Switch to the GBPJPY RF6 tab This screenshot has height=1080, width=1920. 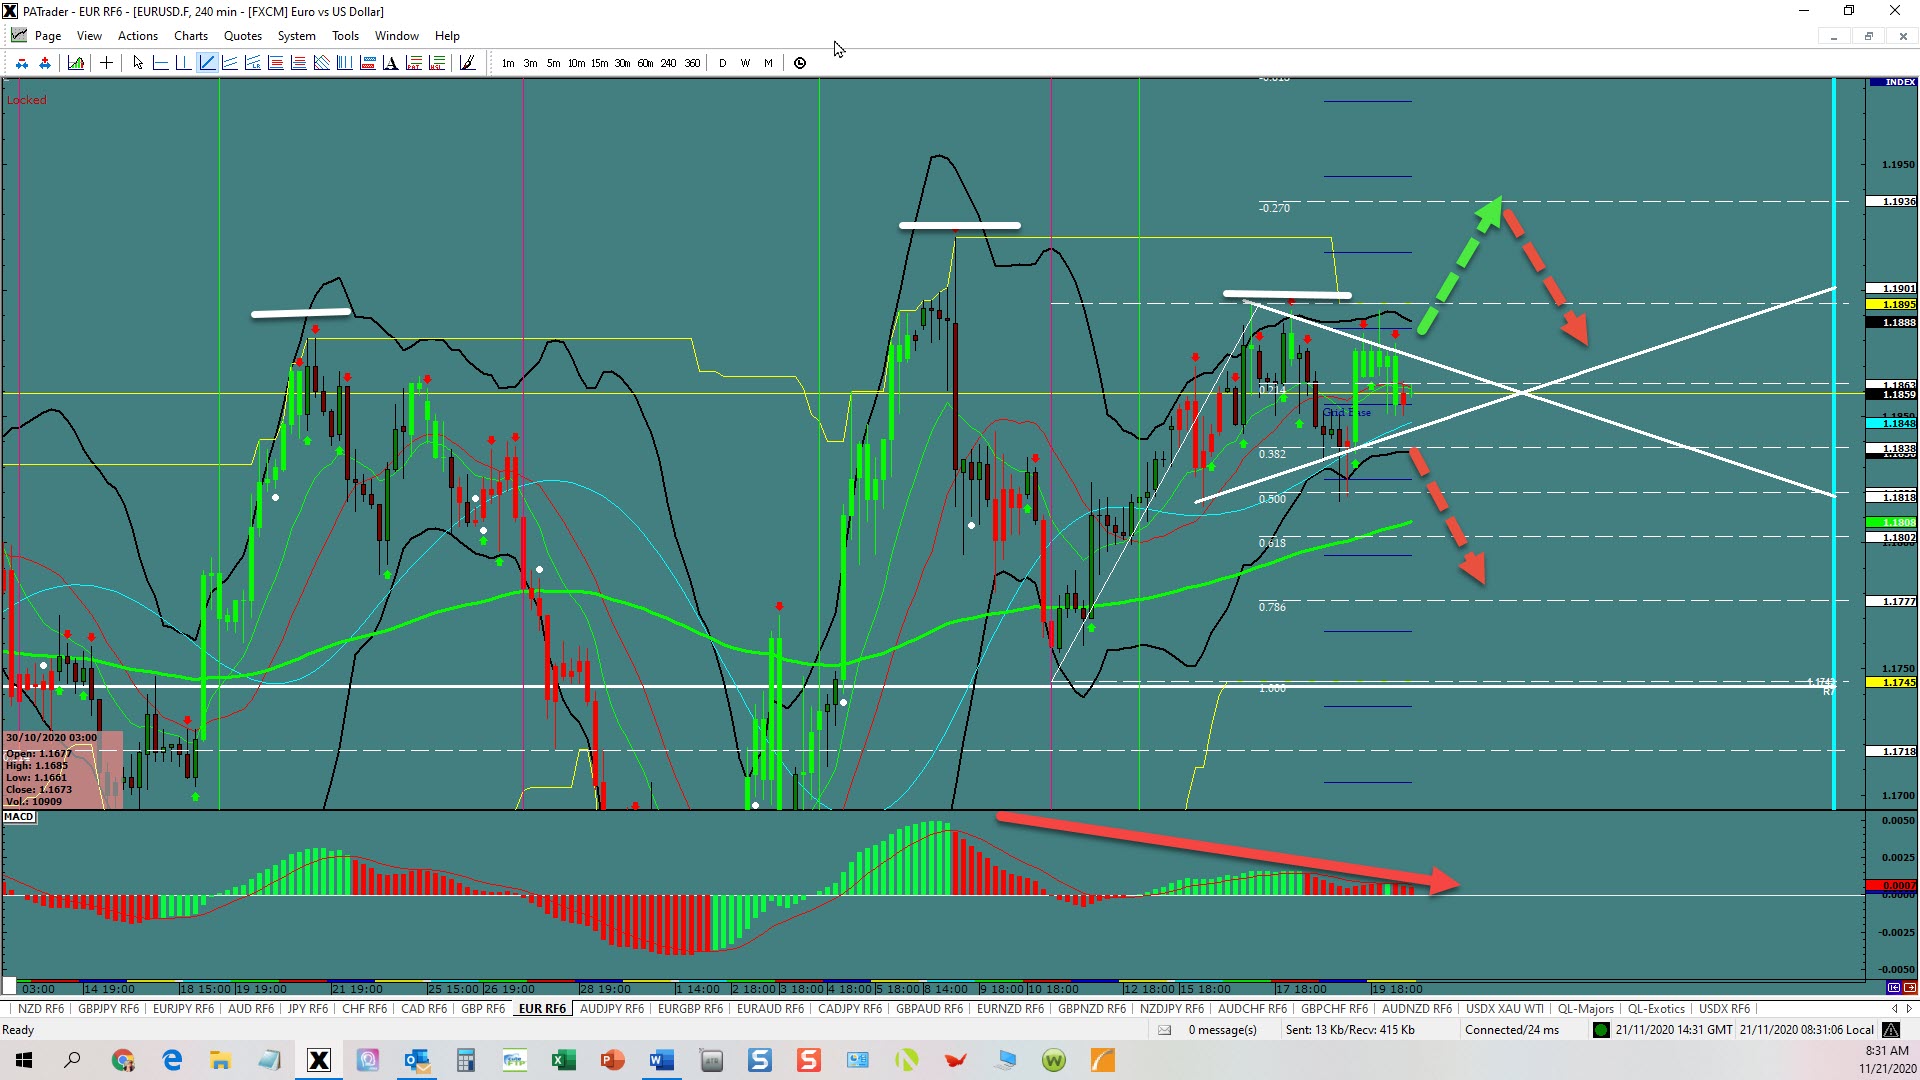coord(108,1008)
